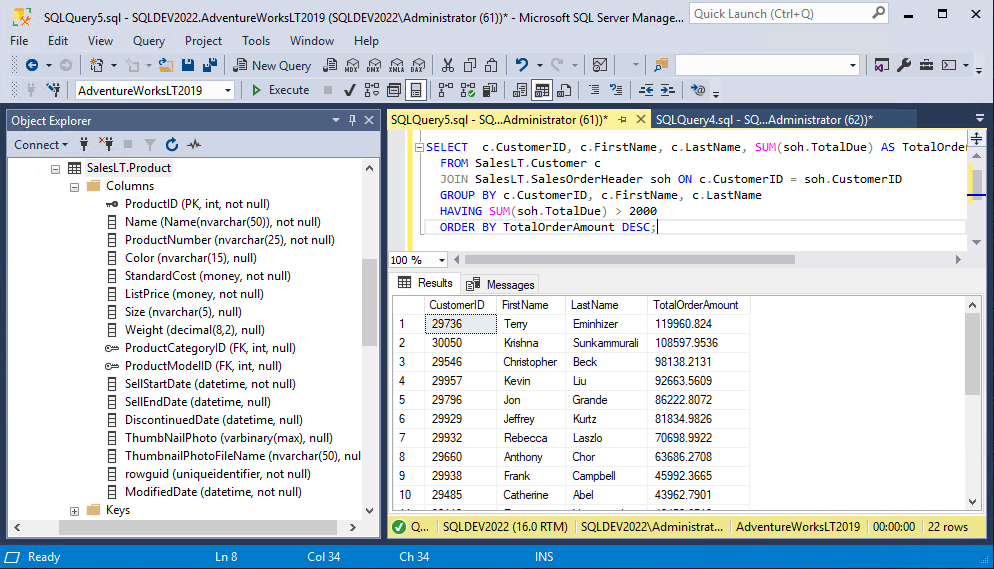Screen dimensions: 994x569
Task: Click the Cut scissors icon
Action: [448, 65]
